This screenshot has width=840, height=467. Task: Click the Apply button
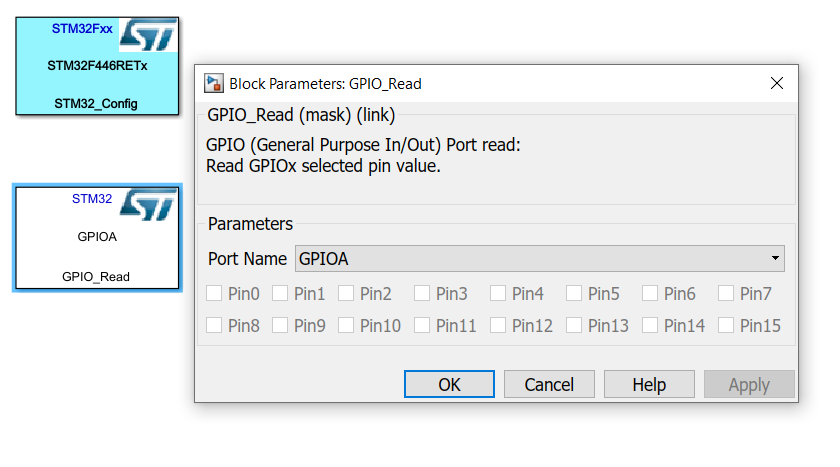tap(749, 384)
